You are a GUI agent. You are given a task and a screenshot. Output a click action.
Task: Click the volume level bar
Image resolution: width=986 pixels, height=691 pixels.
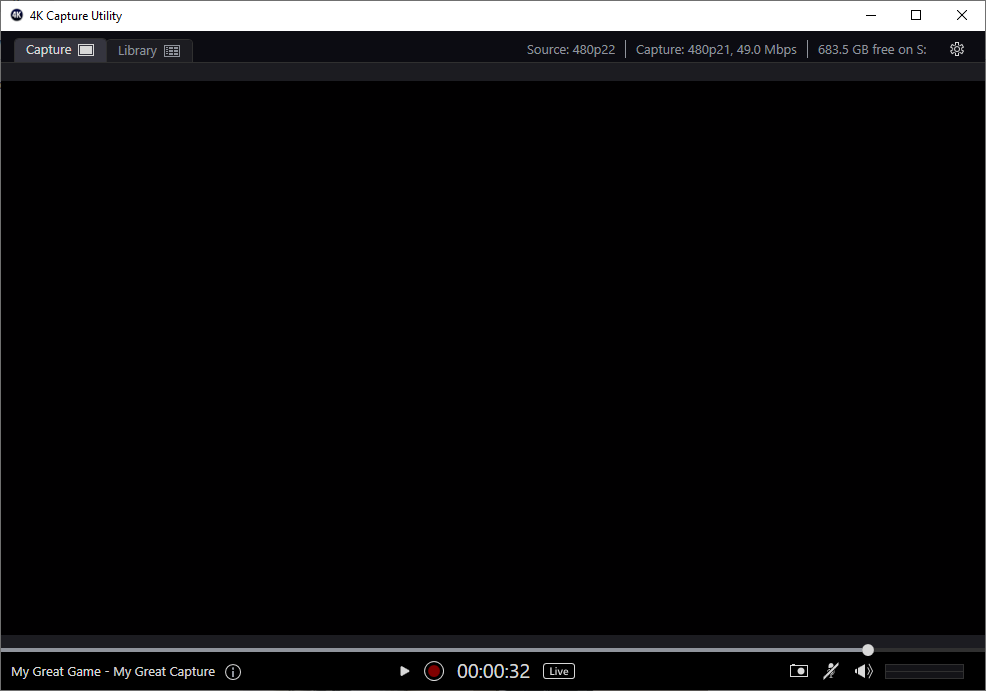924,671
